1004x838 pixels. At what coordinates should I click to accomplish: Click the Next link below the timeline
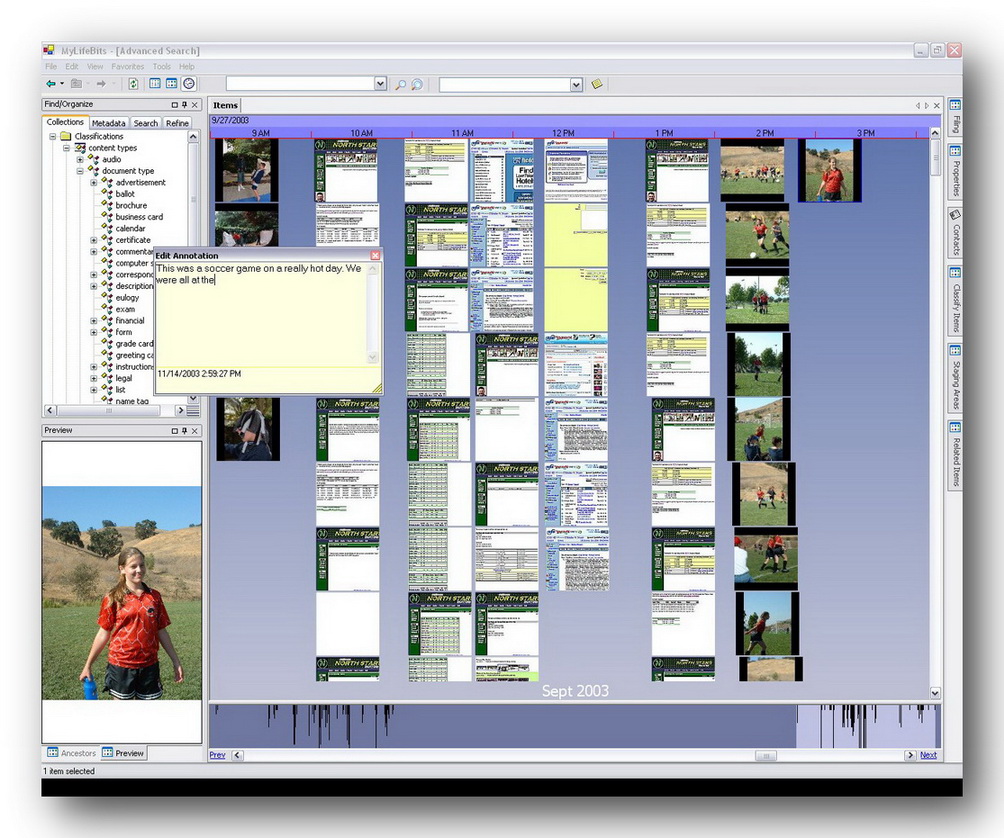(x=928, y=755)
